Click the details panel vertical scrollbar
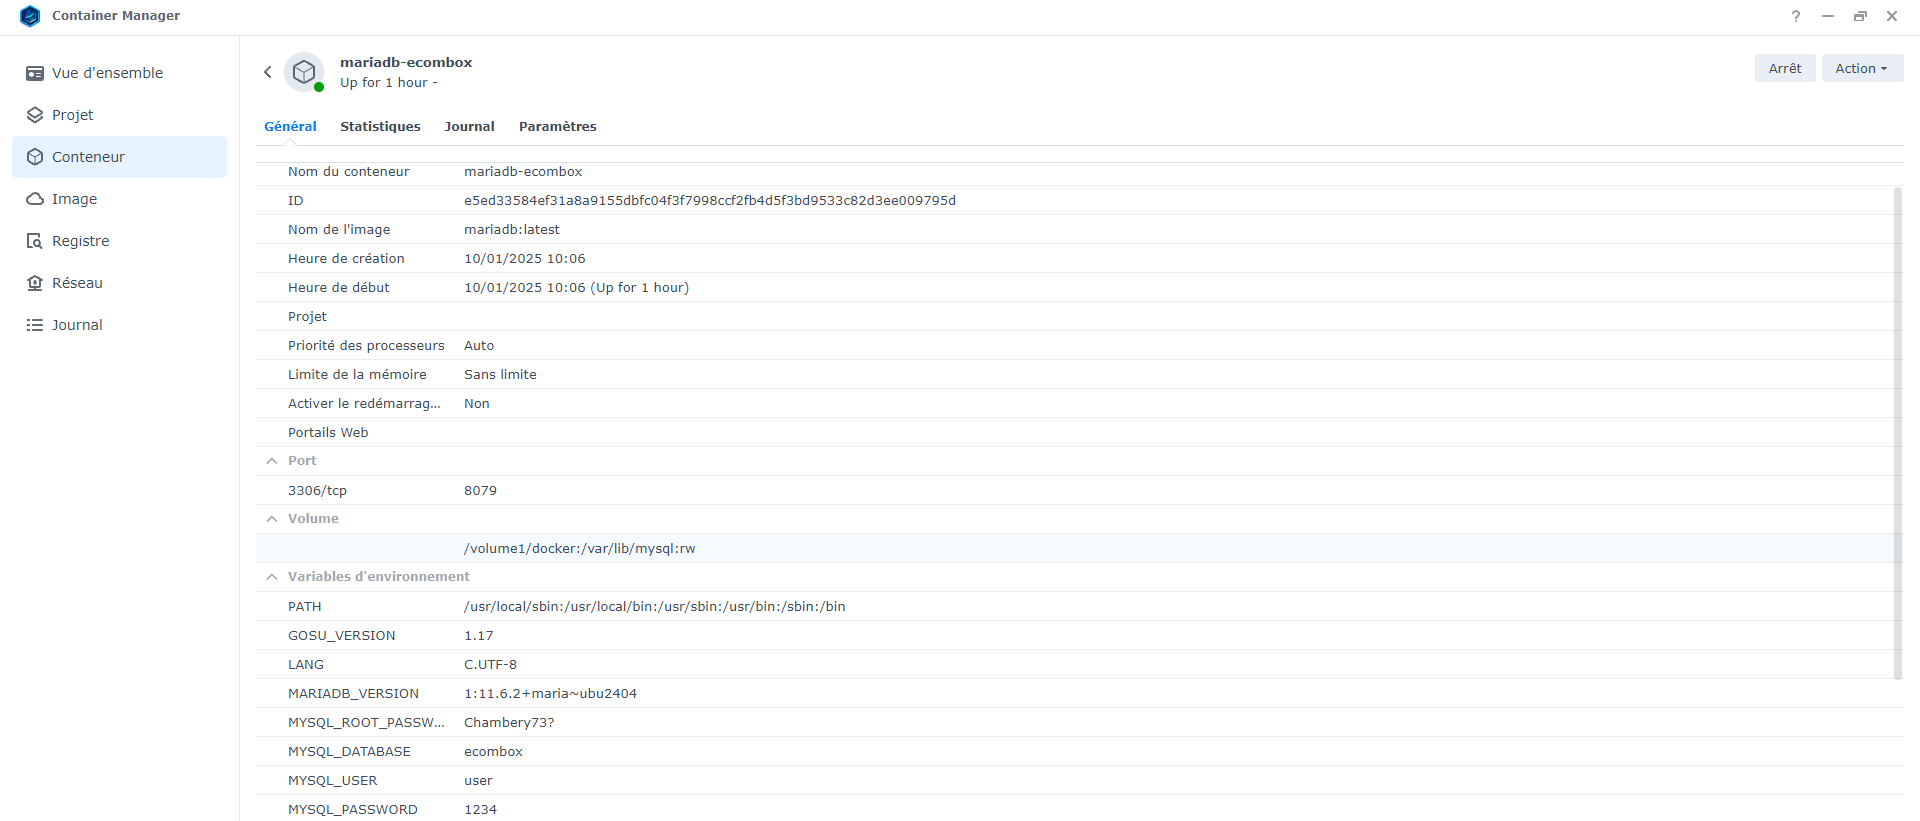Viewport: 1920px width, 821px height. tap(1898, 433)
